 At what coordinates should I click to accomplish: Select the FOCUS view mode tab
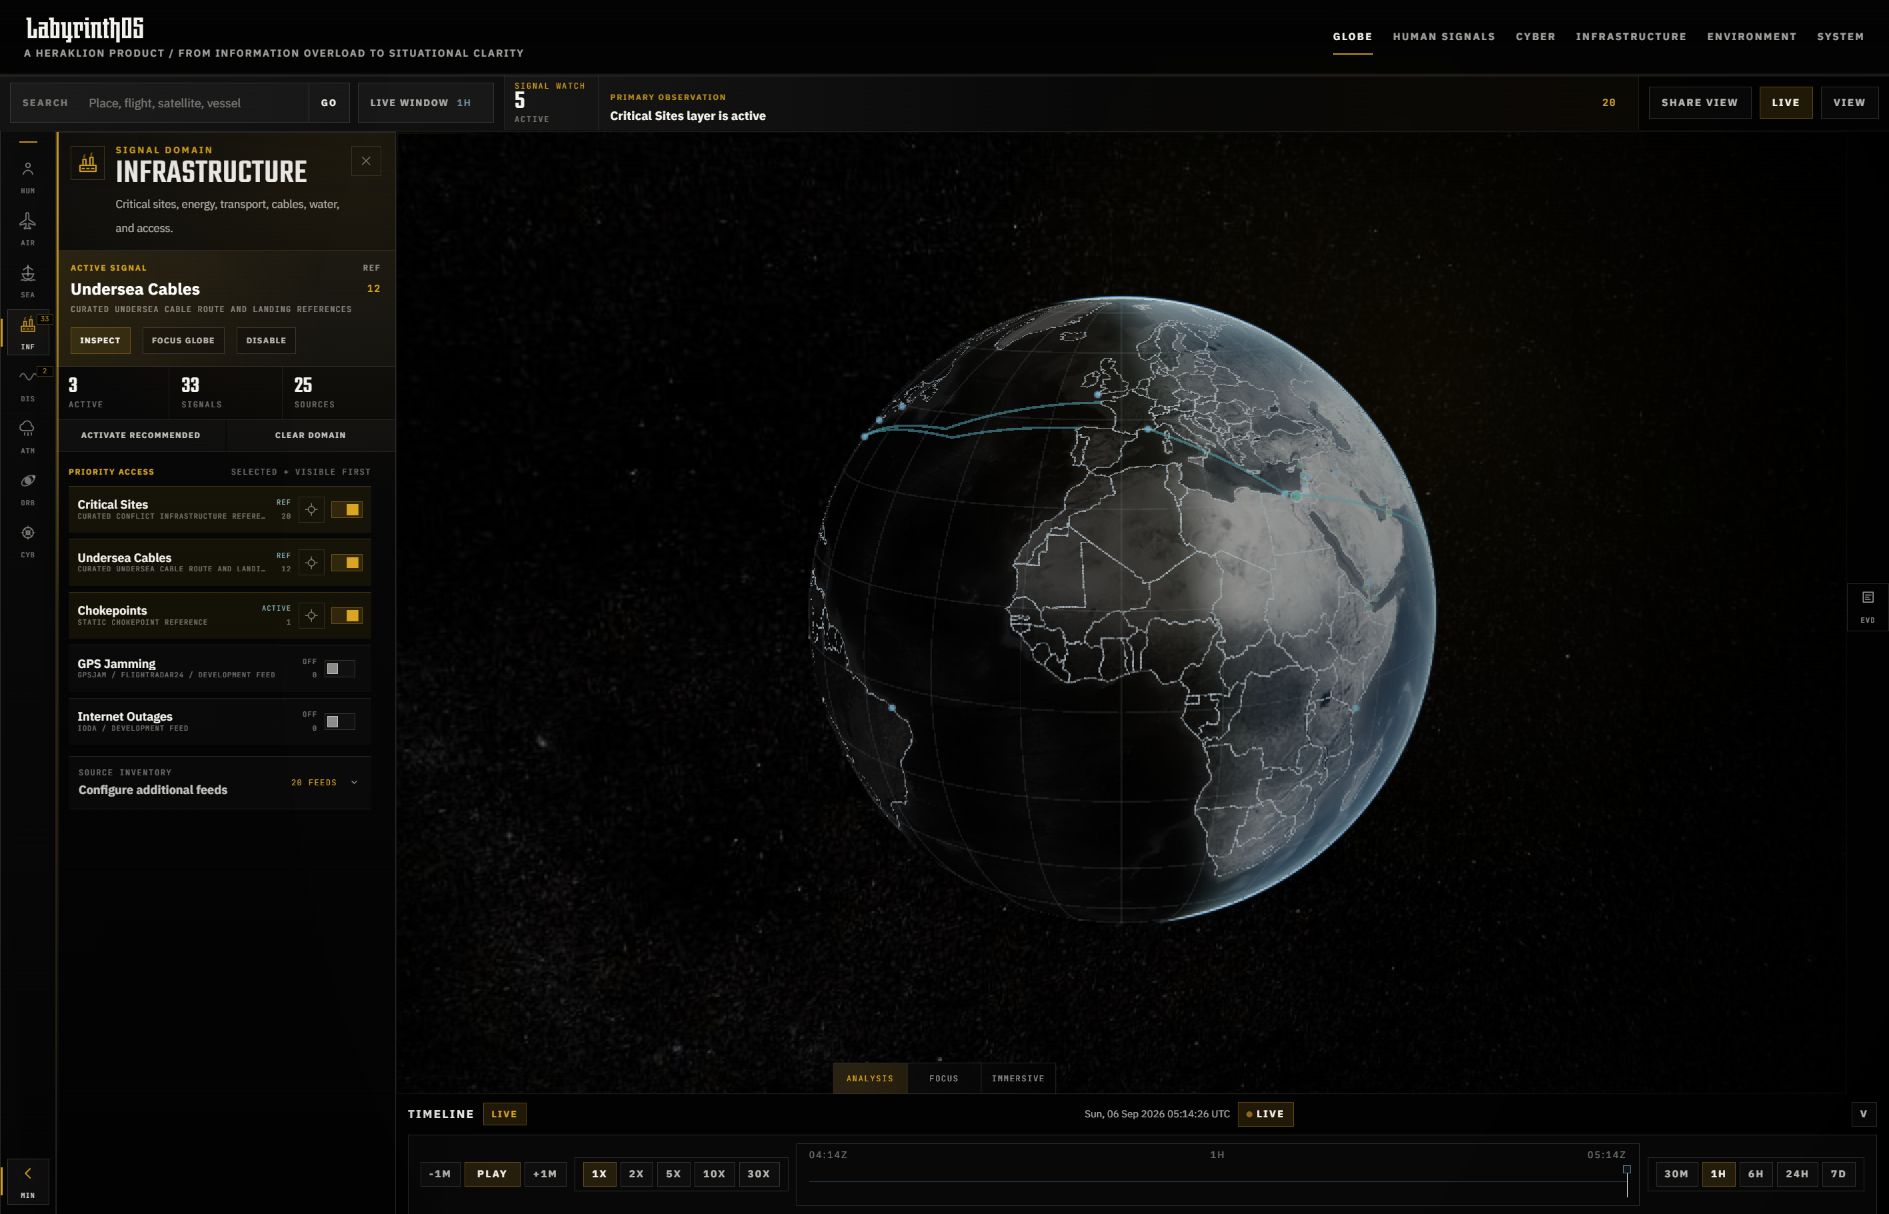tap(943, 1078)
